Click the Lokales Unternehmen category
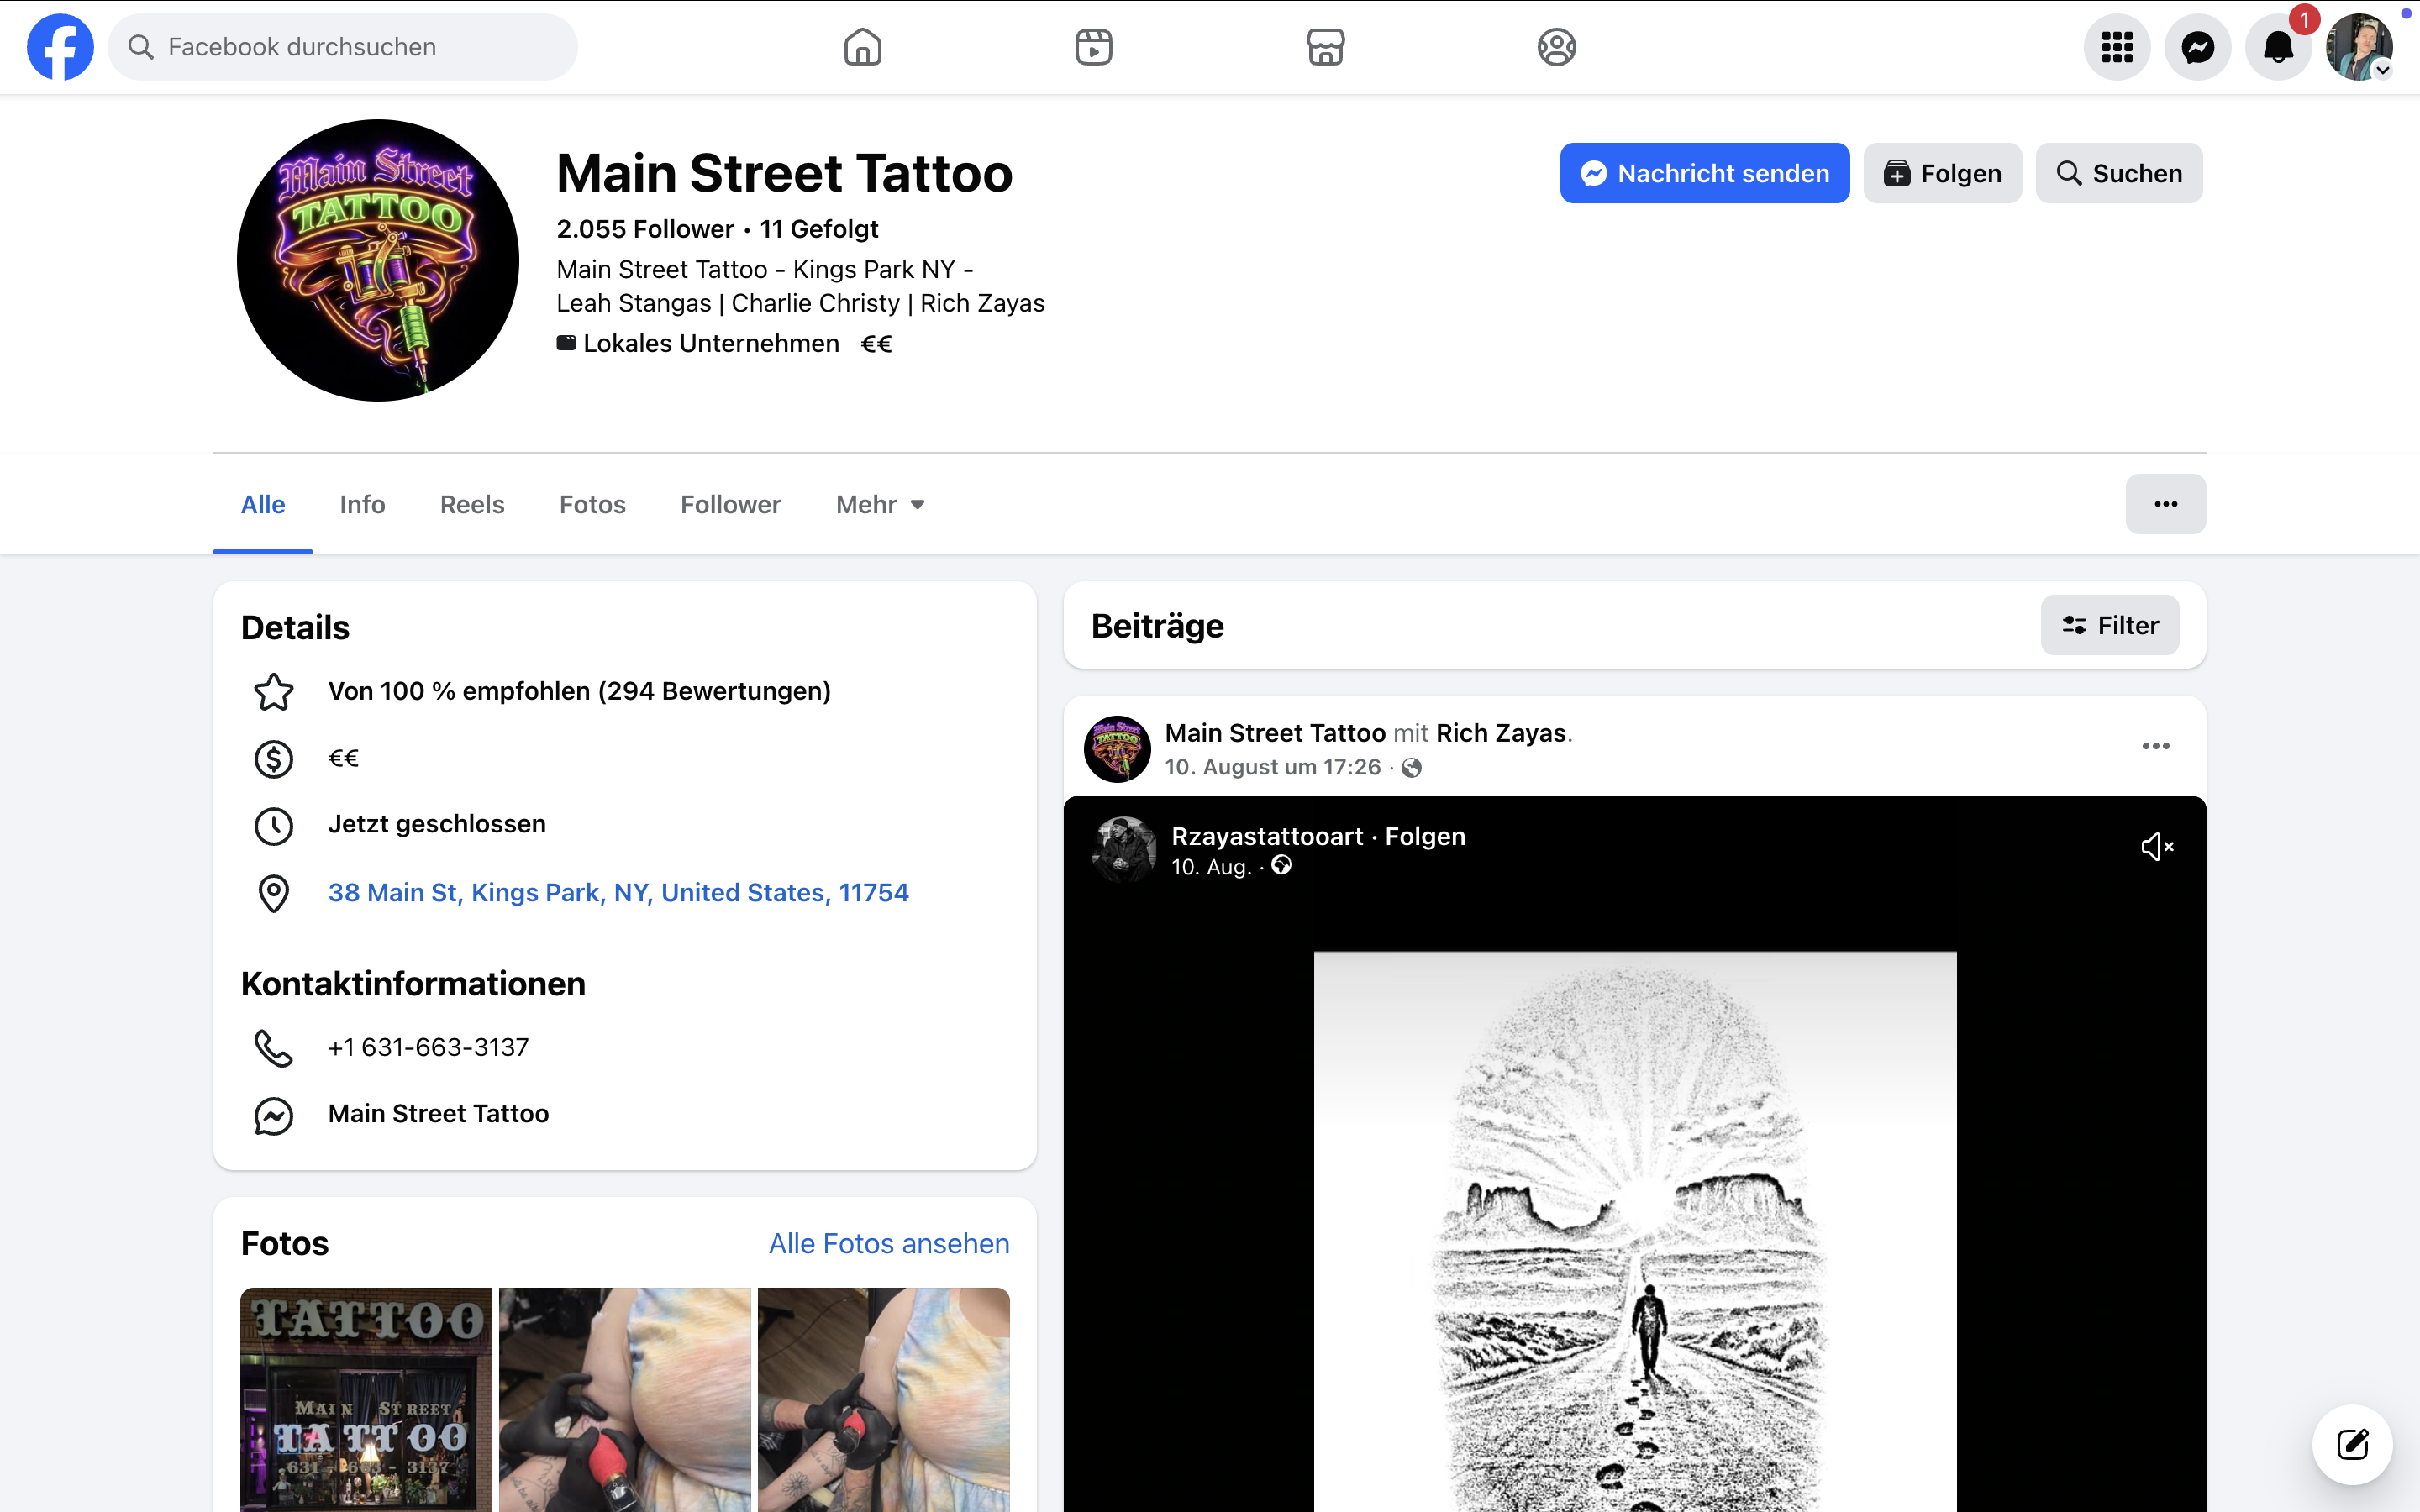Viewport: 2420px width, 1512px height. pyautogui.click(x=711, y=343)
